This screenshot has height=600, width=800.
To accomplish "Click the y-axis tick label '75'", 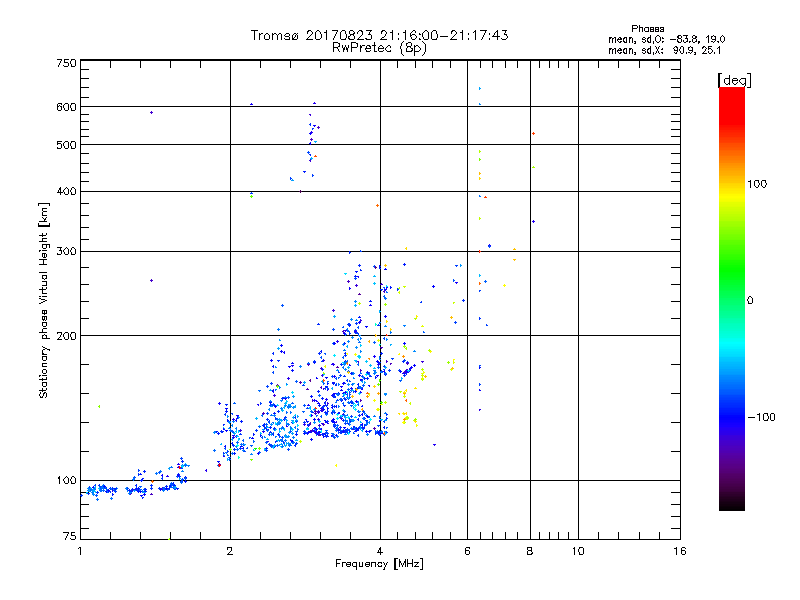I will (x=69, y=536).
